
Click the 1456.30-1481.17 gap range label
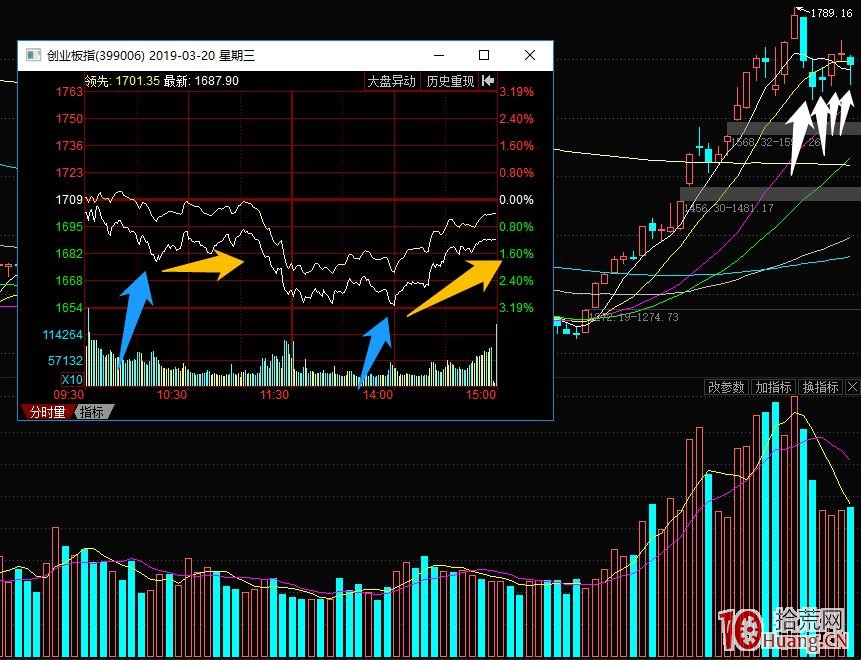point(730,208)
